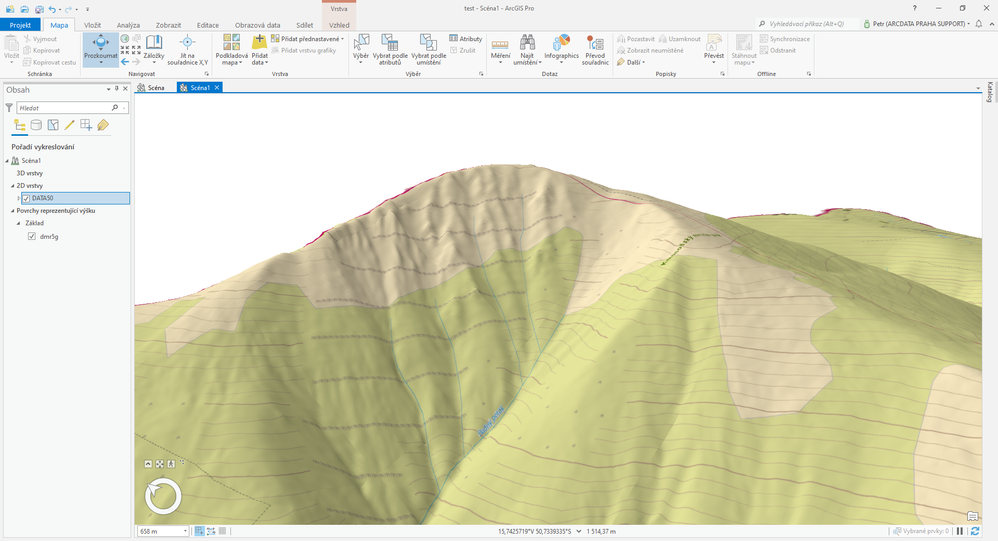Collapse the 2D vrstvy group
Image resolution: width=998 pixels, height=541 pixels.
(x=13, y=185)
